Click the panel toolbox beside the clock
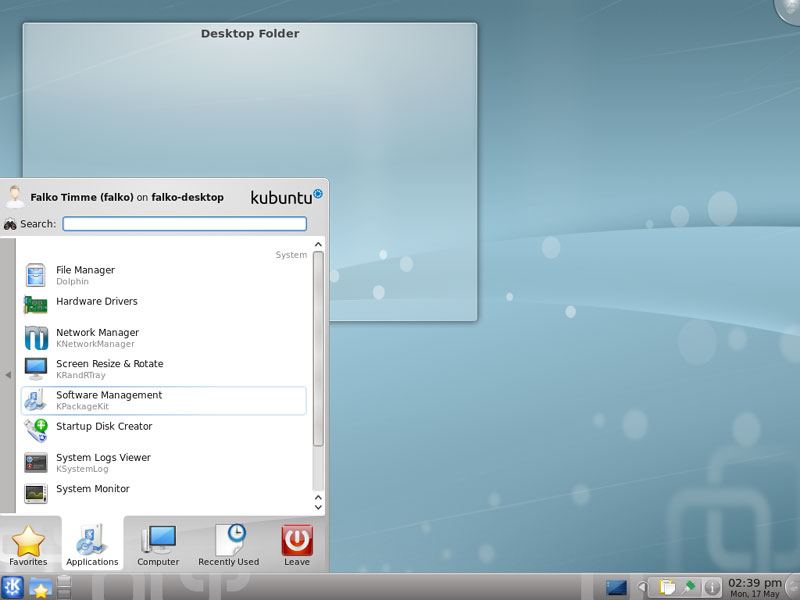Viewport: 800px width, 600px height. [793, 587]
